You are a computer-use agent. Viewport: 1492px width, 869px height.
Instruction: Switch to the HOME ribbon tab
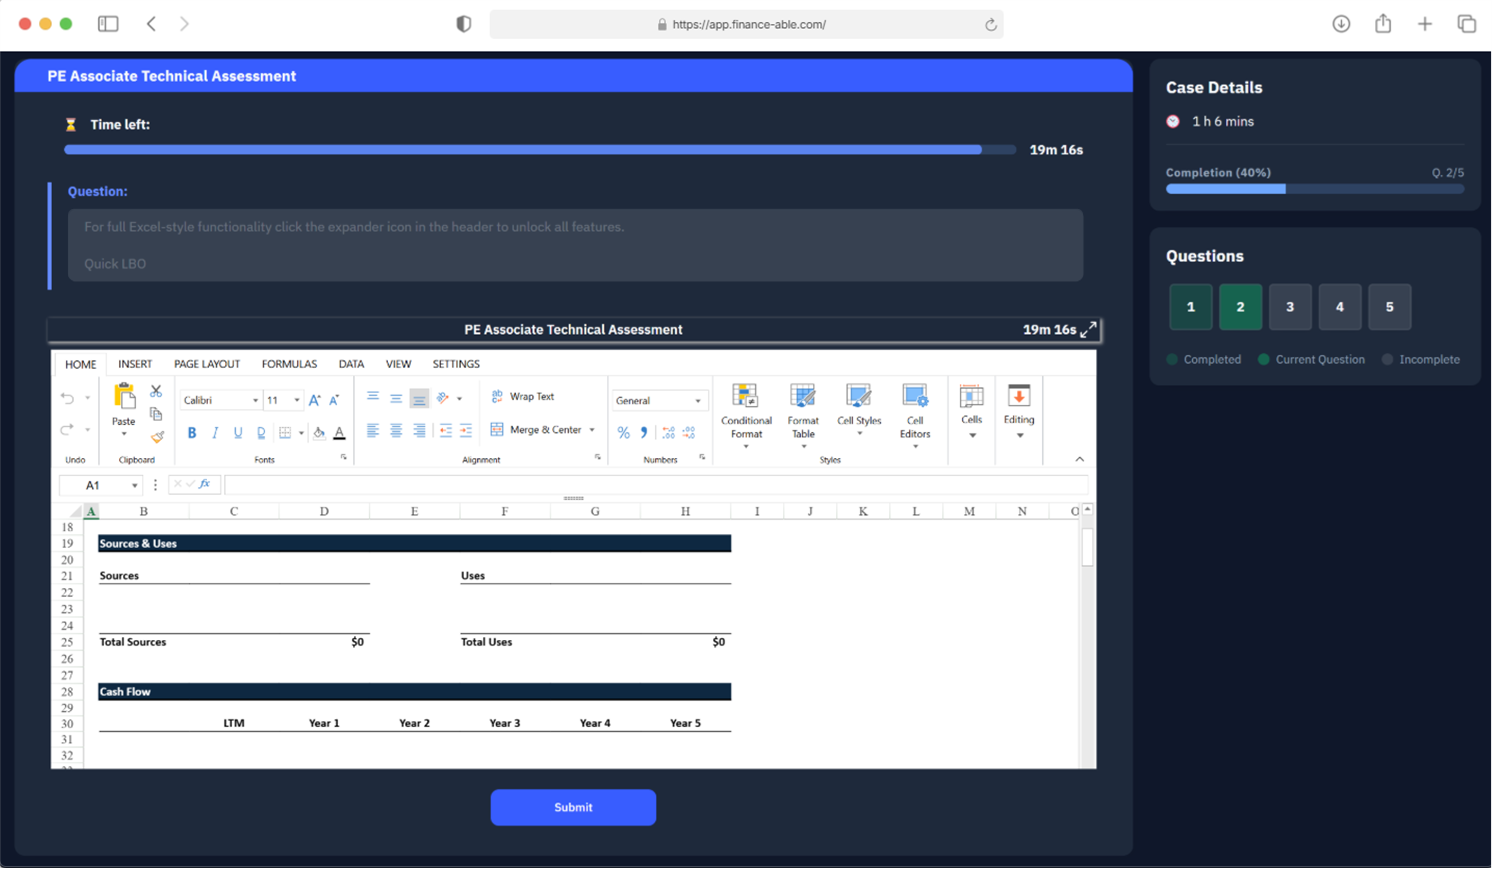(81, 364)
